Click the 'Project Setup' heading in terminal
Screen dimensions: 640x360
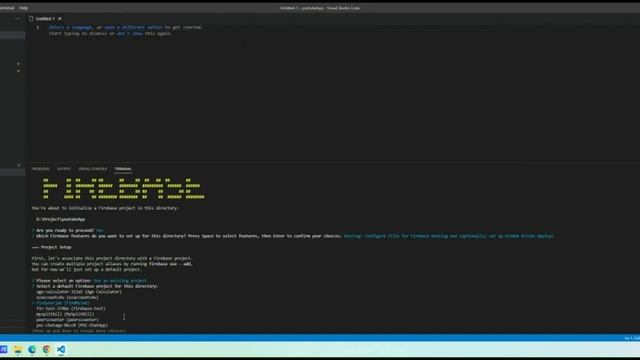pyautogui.click(x=56, y=247)
